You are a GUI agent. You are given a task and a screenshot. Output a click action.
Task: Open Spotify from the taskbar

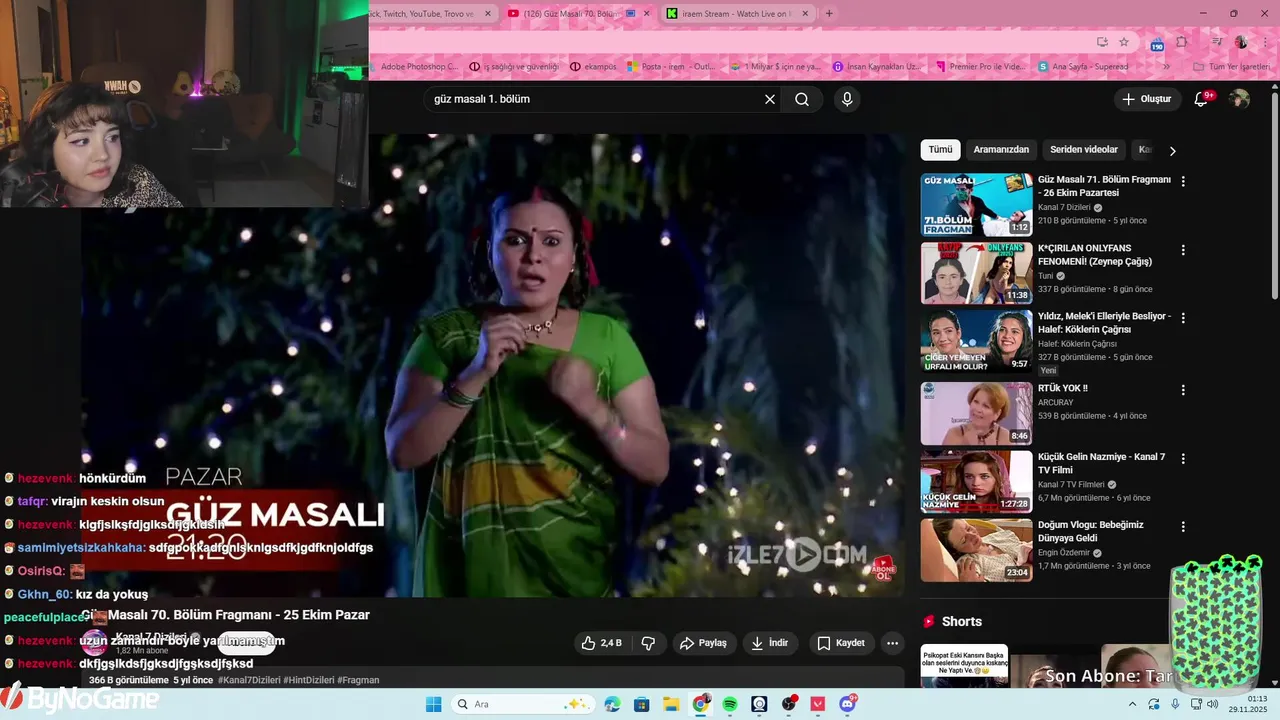(730, 704)
